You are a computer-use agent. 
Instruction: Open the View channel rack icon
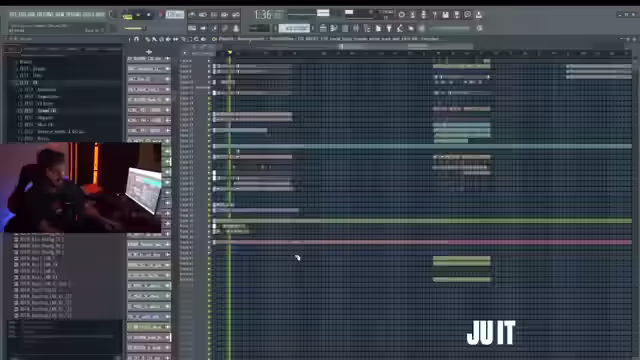click(345, 28)
